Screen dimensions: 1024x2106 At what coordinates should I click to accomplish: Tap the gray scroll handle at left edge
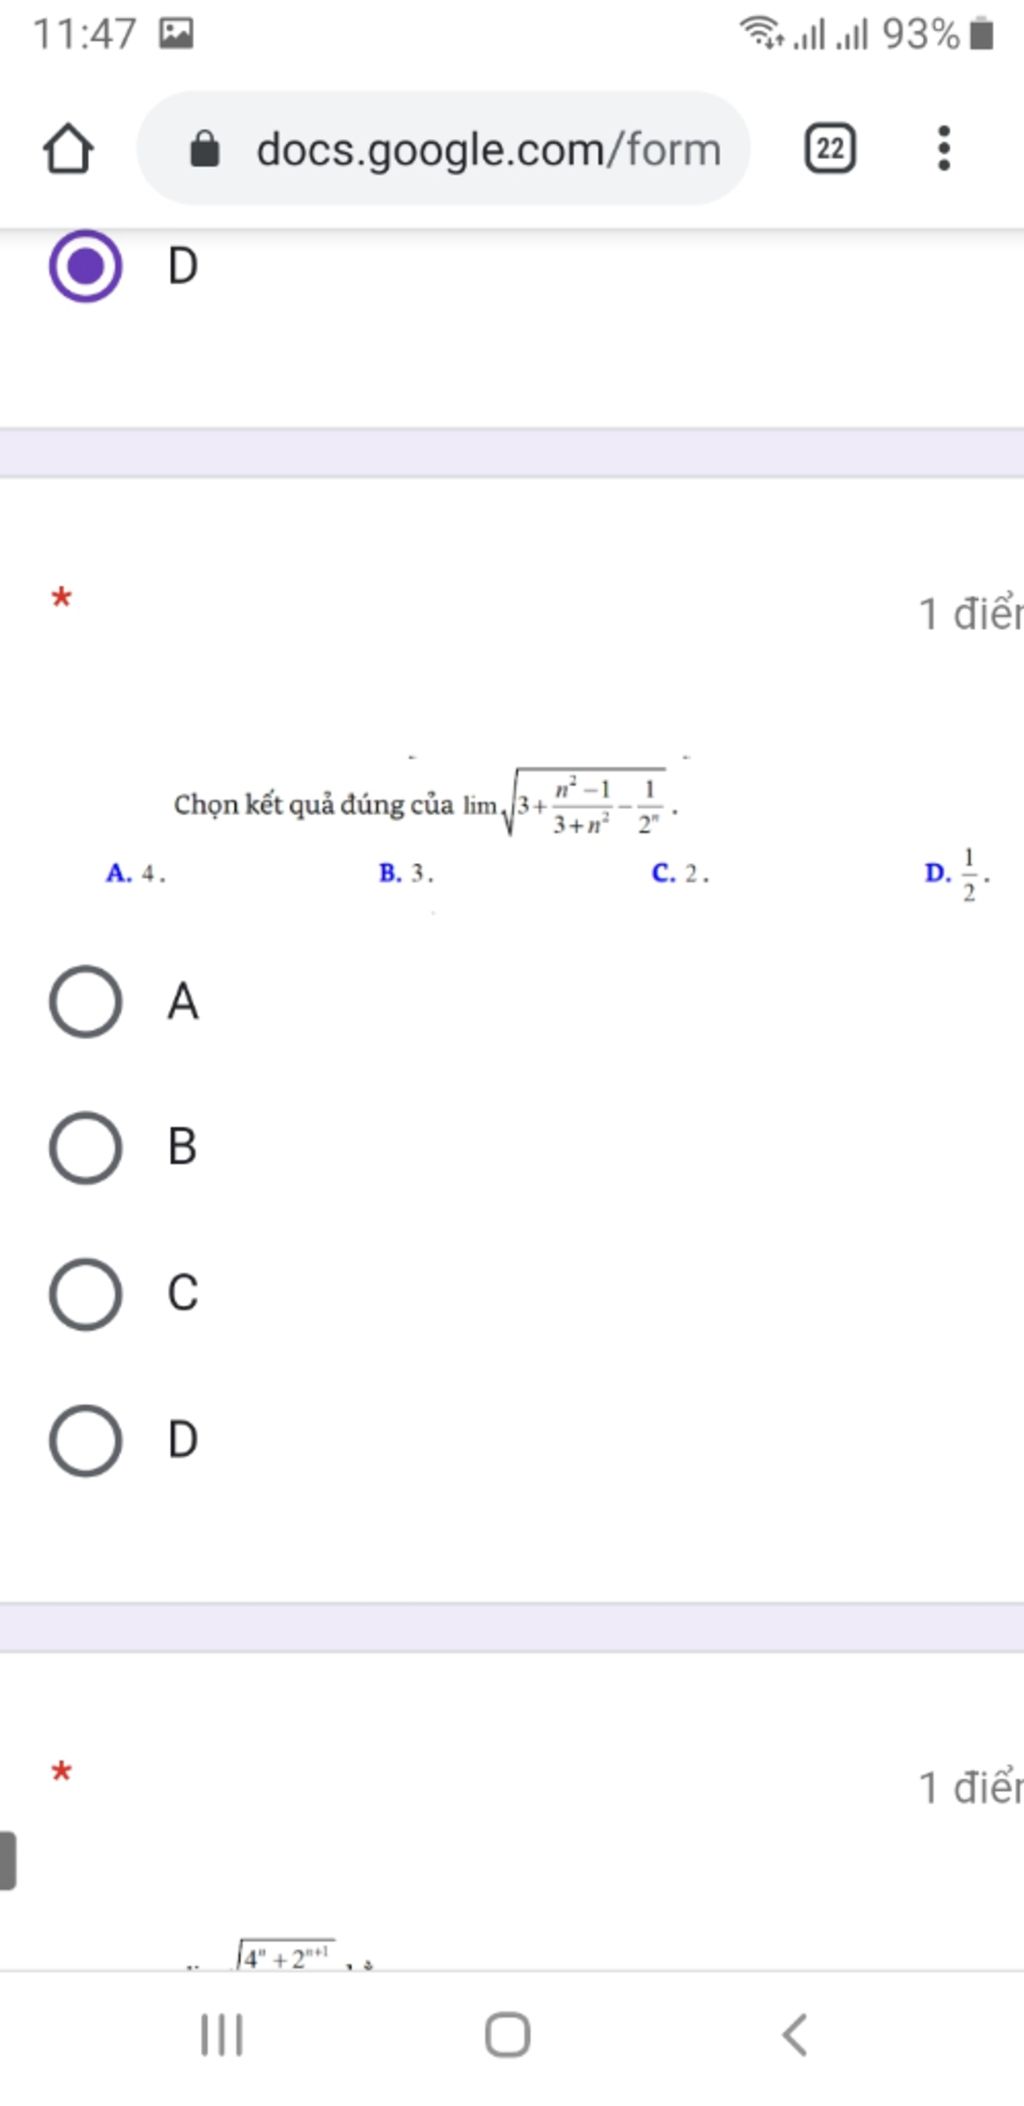tap(8, 1861)
